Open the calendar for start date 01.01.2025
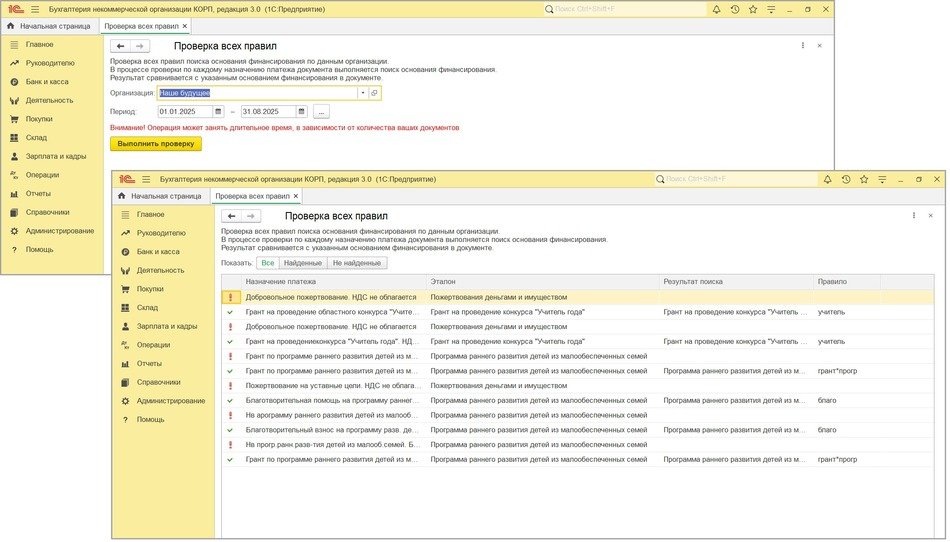The width and height of the screenshot is (950, 542). [219, 112]
